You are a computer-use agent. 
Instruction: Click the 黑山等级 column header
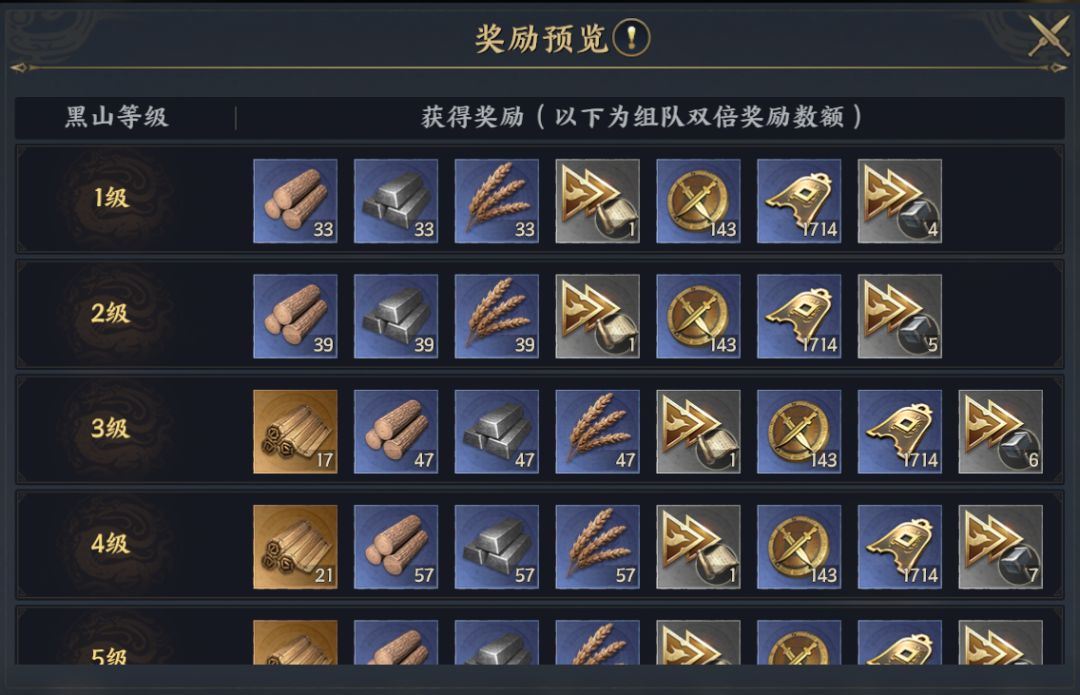coord(116,116)
